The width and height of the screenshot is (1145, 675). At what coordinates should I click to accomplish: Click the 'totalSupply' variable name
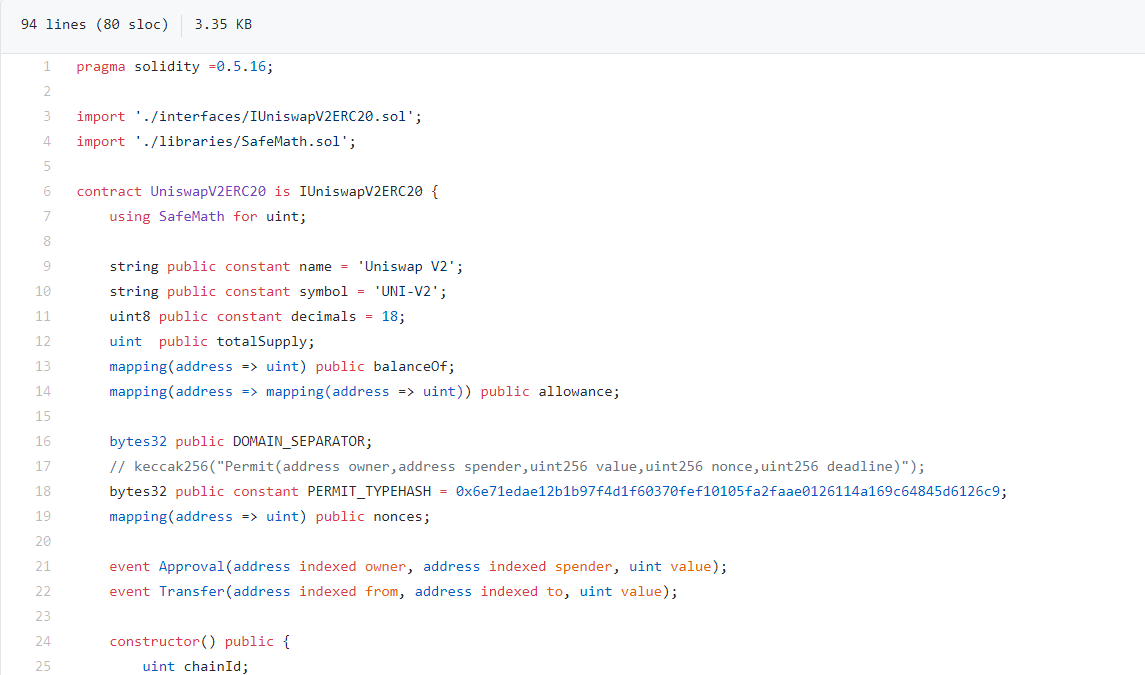click(x=261, y=341)
